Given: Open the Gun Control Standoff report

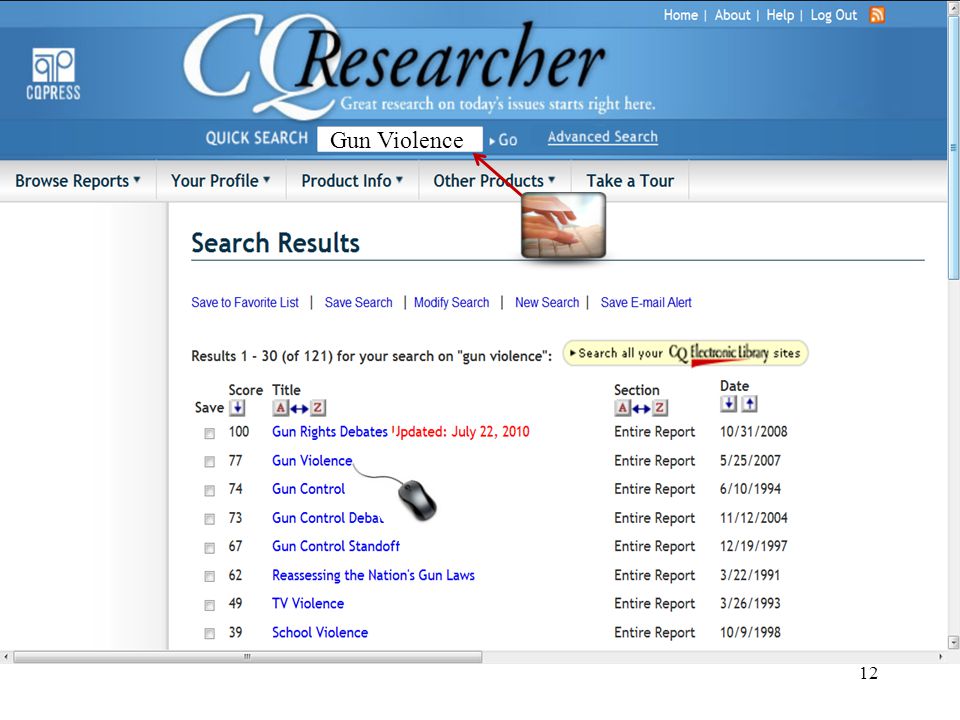Looking at the screenshot, I should coord(336,546).
